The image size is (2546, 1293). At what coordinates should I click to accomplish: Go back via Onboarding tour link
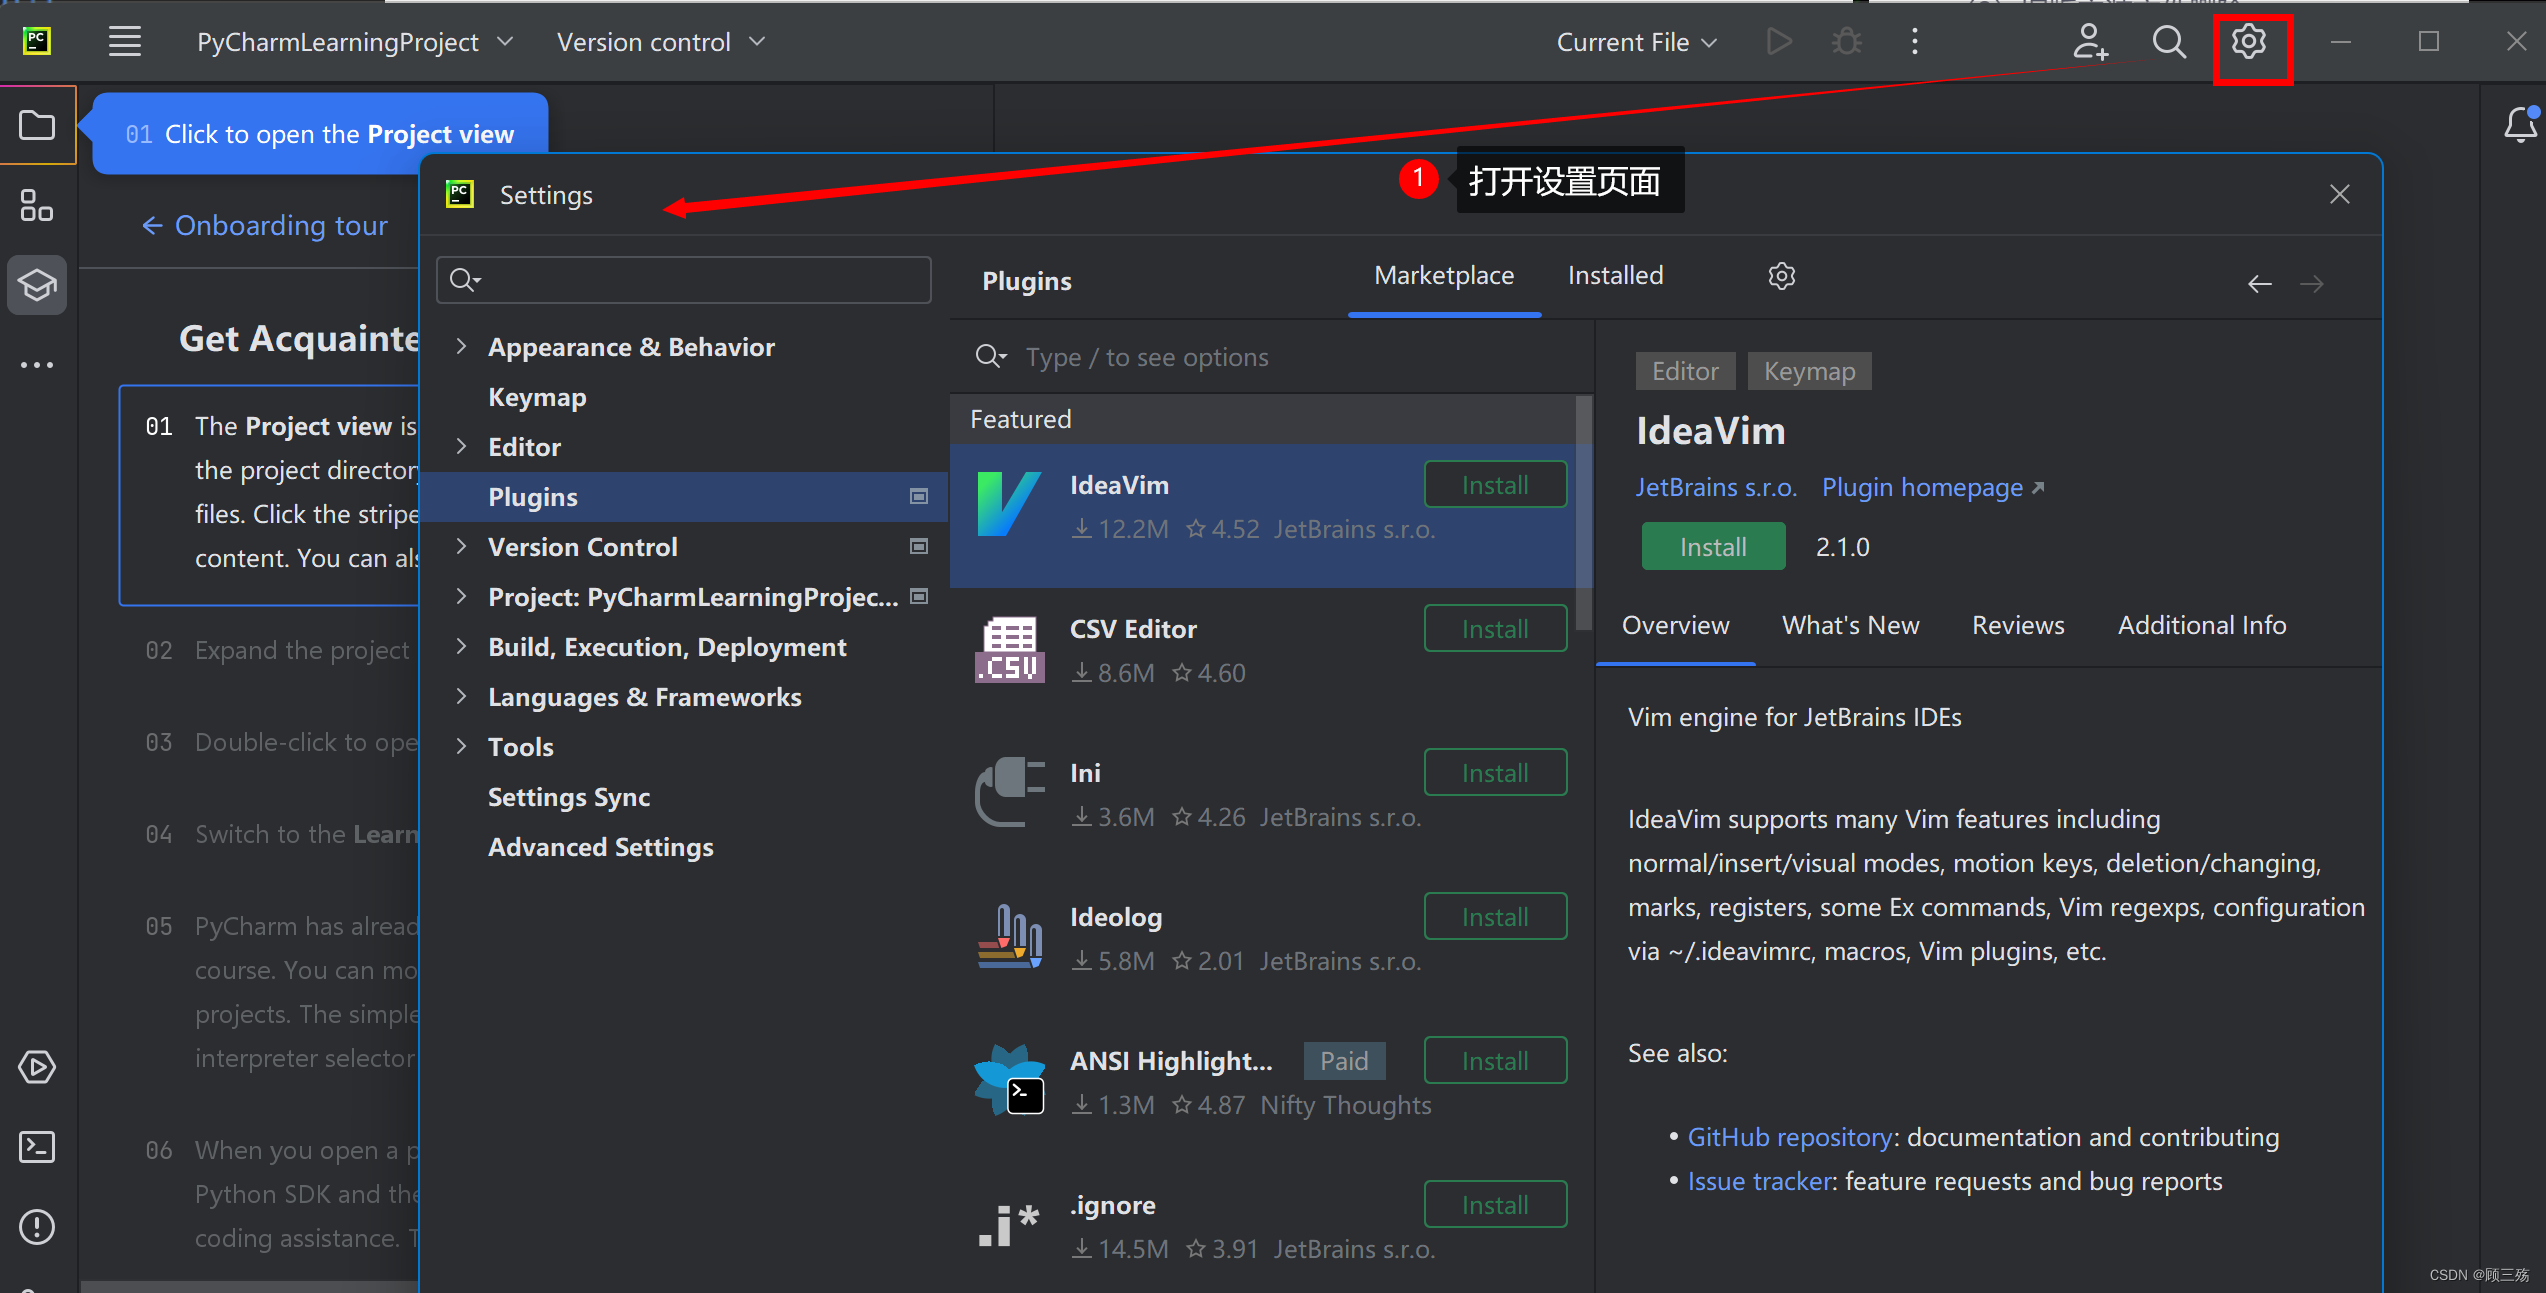coord(265,226)
